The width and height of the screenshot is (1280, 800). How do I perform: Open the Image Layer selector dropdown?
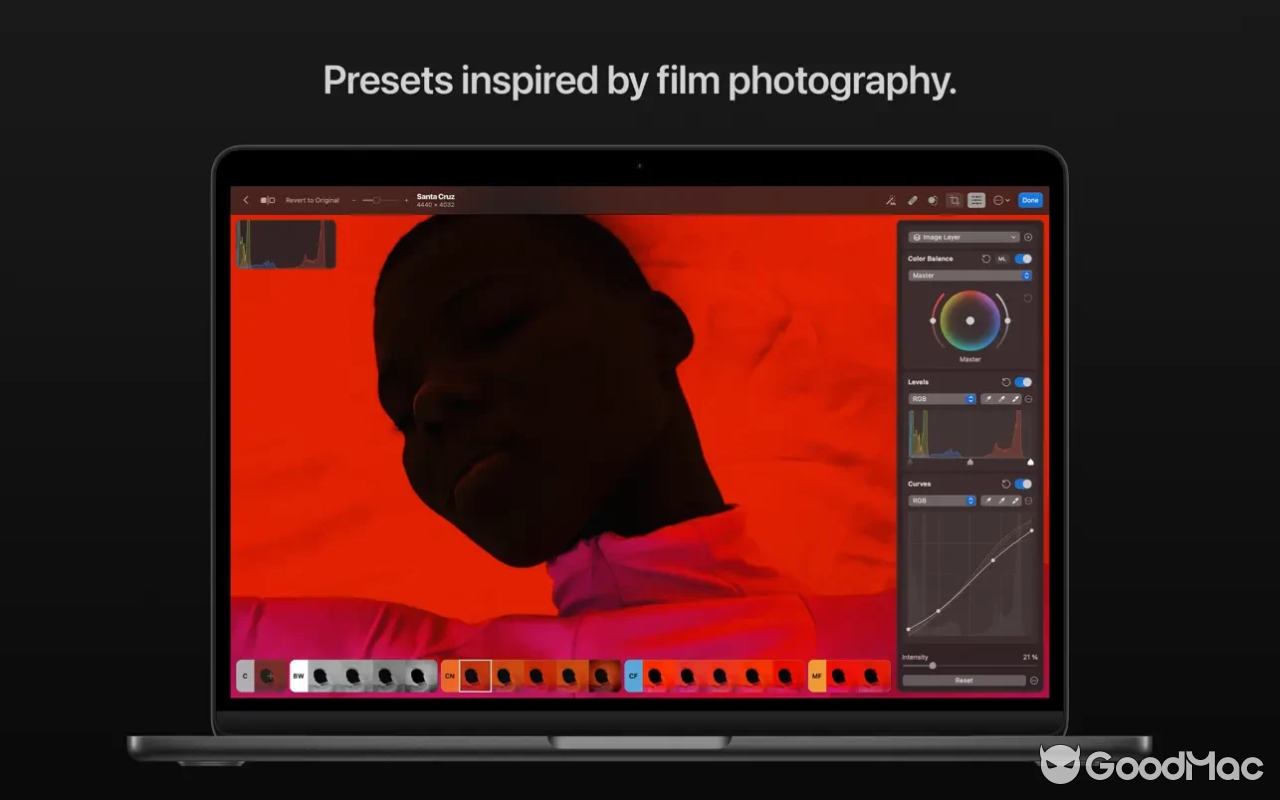[x=963, y=237]
